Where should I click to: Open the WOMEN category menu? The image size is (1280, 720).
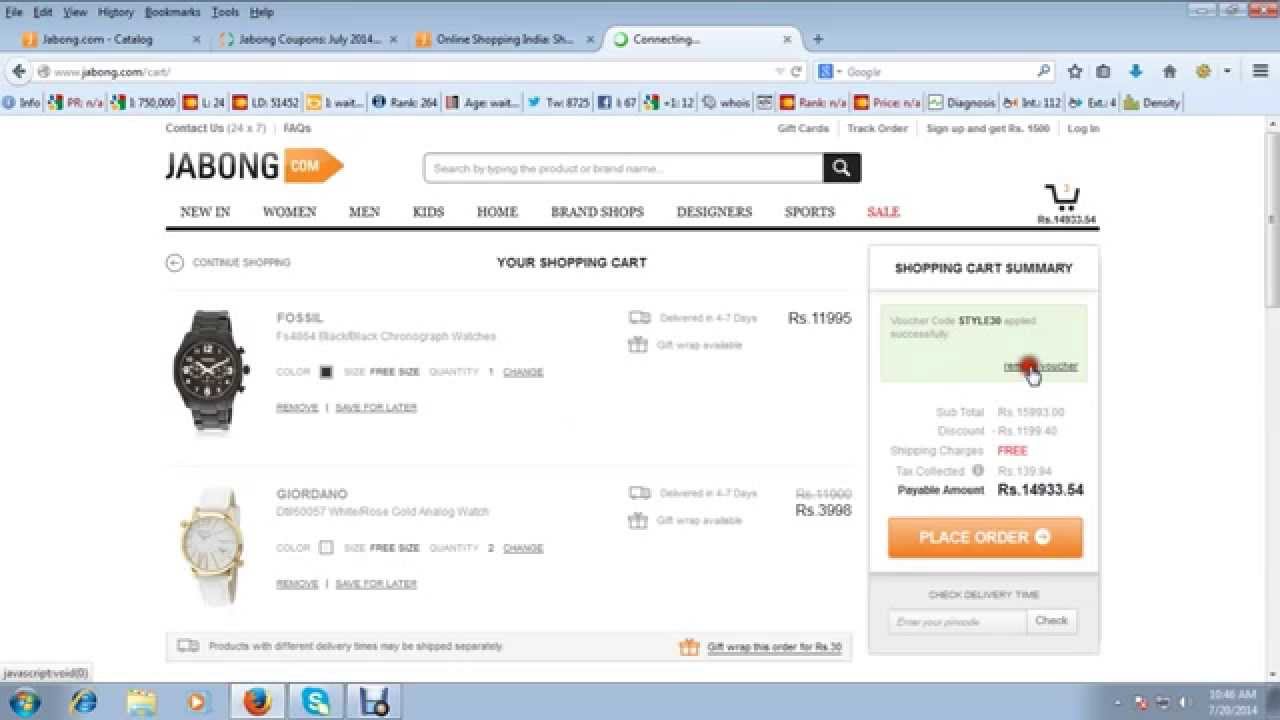click(289, 212)
